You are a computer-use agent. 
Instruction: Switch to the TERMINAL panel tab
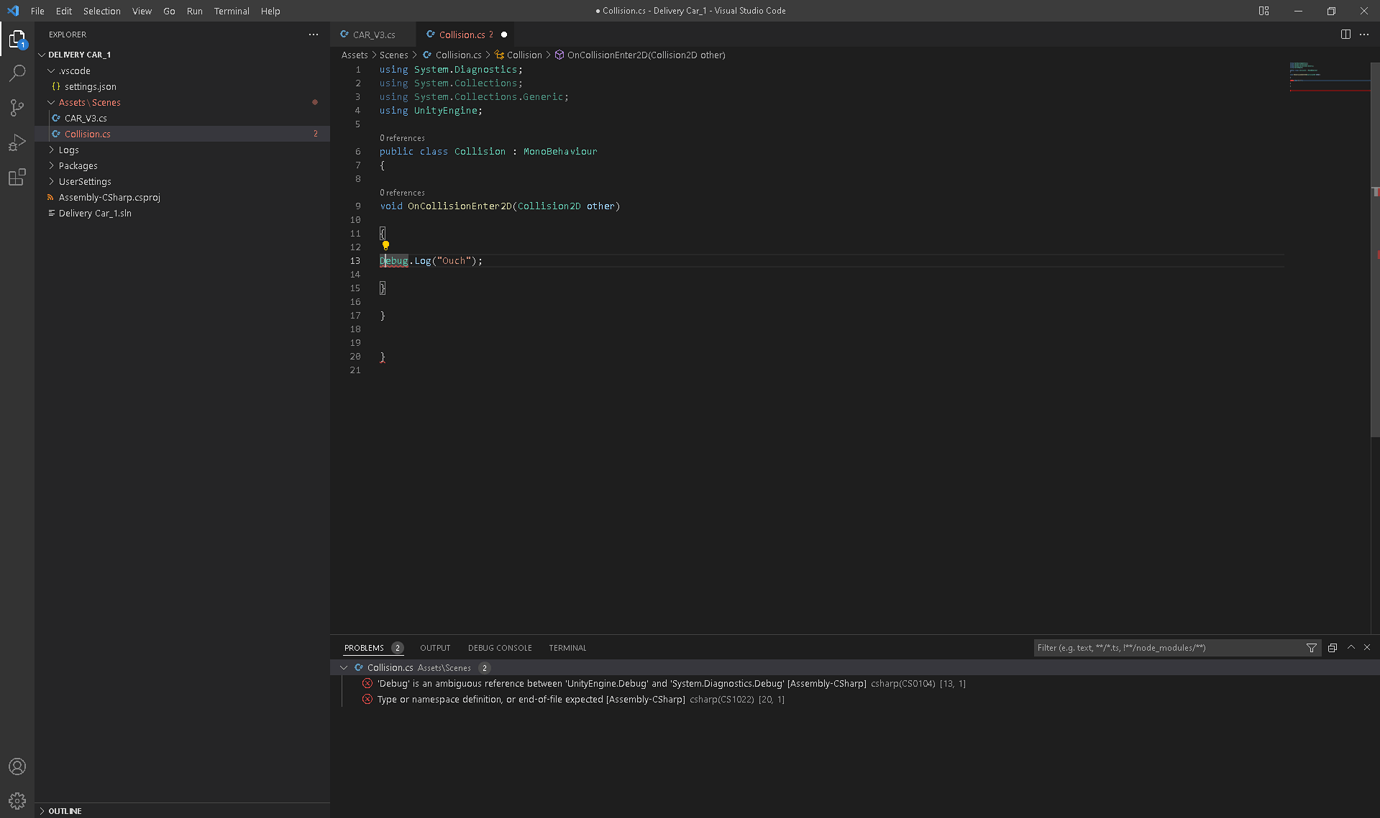pos(567,648)
